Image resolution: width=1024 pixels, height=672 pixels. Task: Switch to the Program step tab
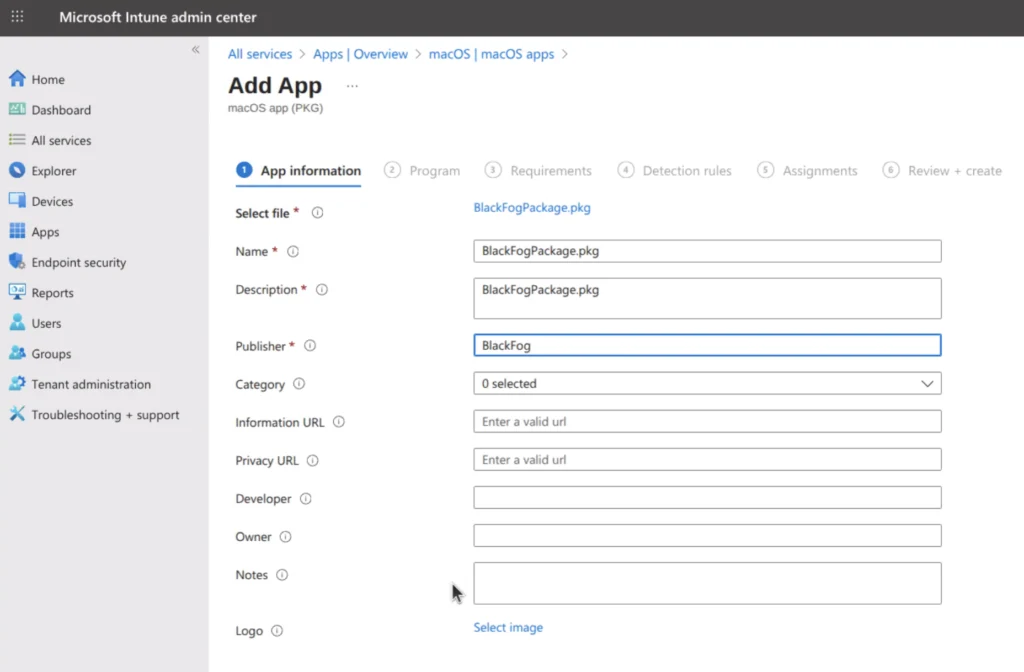tap(423, 170)
